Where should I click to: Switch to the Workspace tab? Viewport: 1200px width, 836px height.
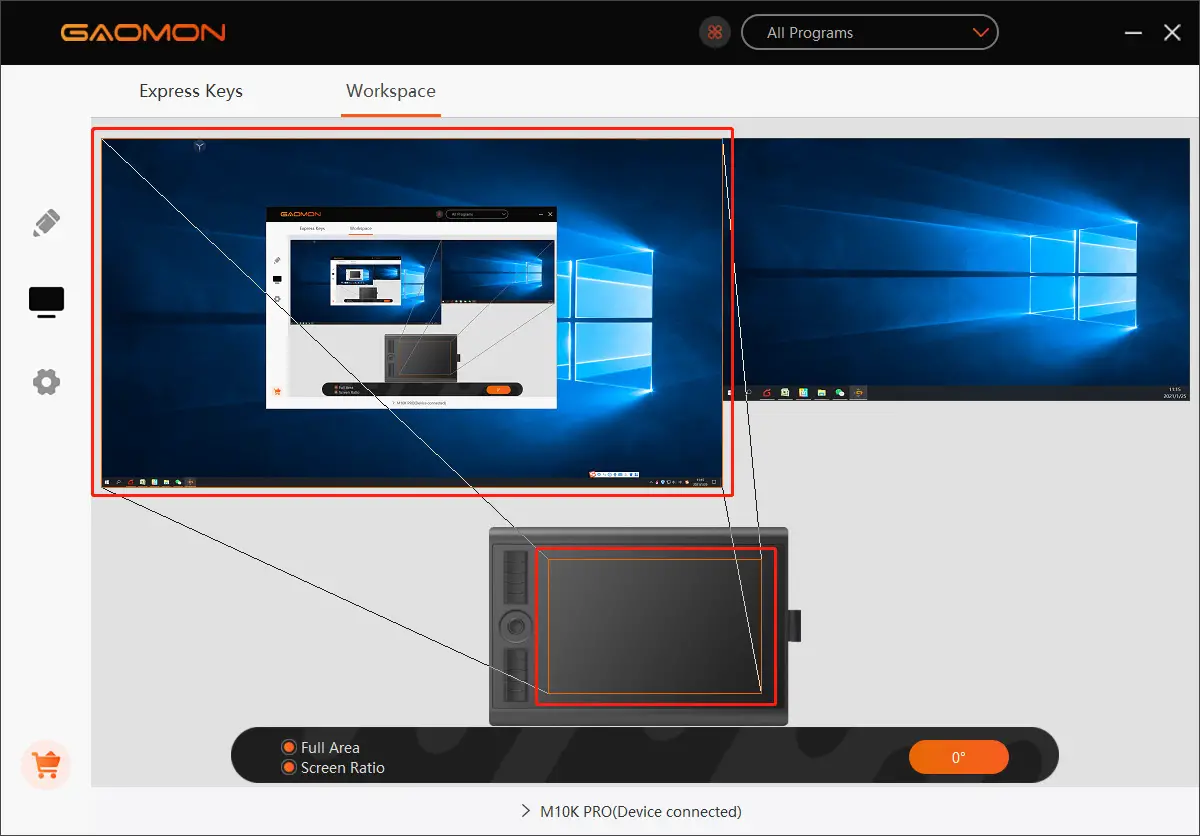[391, 91]
